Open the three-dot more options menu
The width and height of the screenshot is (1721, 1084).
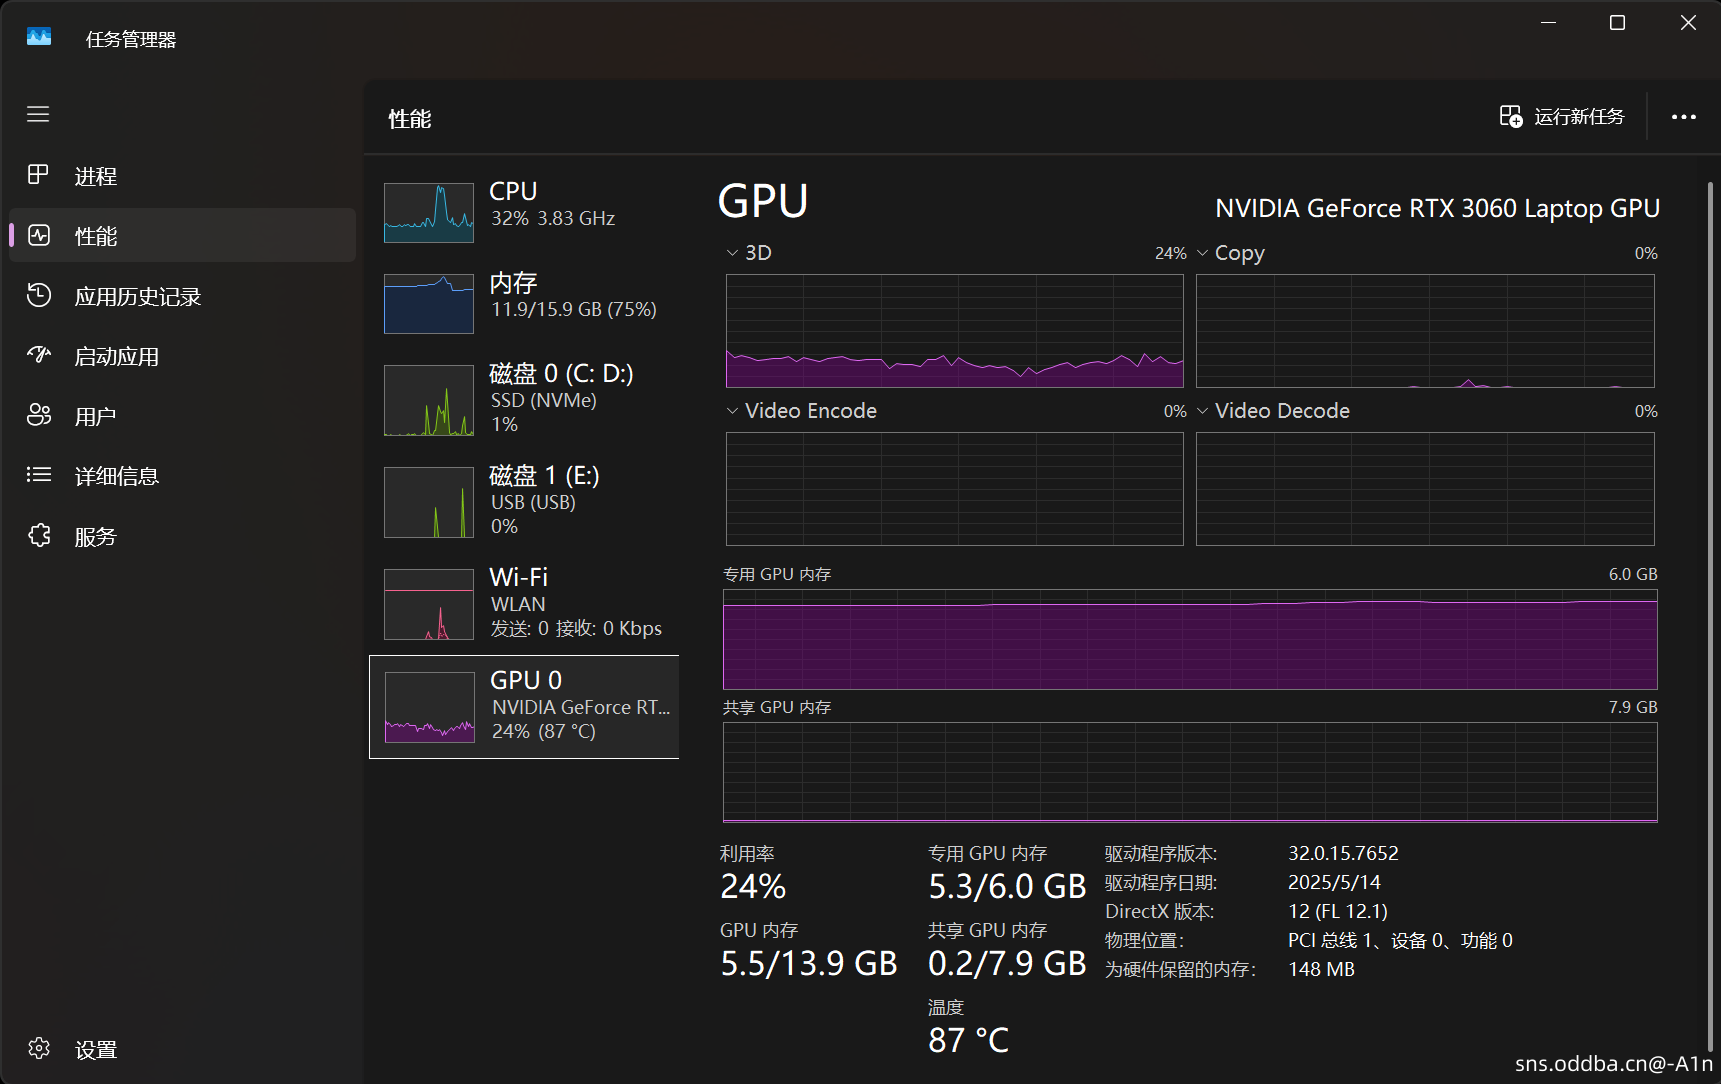tap(1684, 117)
